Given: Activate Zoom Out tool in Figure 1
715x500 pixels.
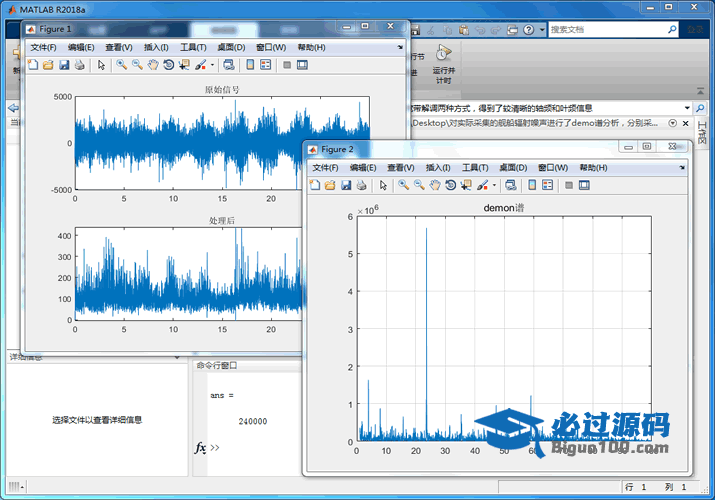Looking at the screenshot, I should click(x=137, y=65).
